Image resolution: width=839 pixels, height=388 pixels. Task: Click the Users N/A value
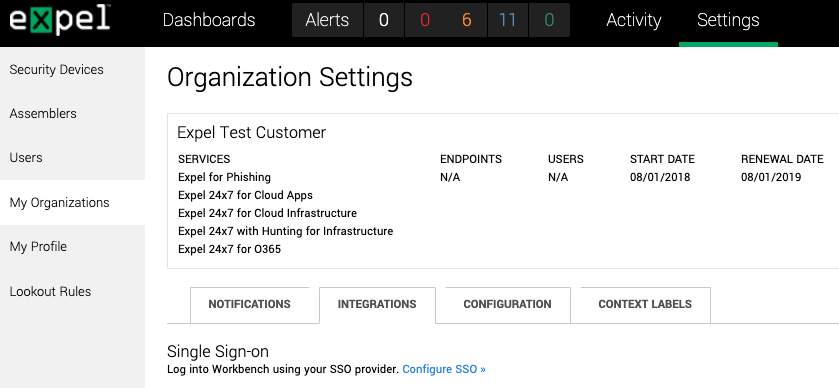558,177
